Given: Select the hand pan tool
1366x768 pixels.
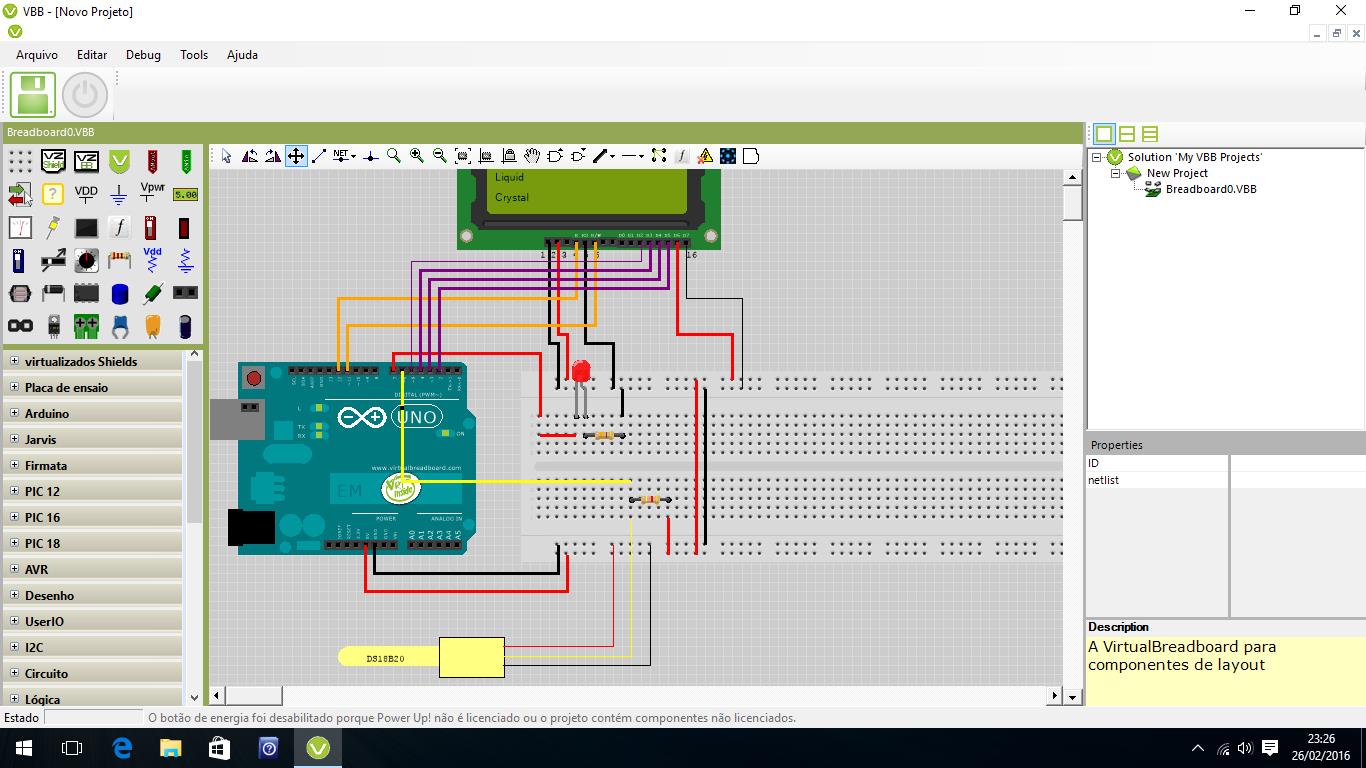Looking at the screenshot, I should click(x=532, y=156).
